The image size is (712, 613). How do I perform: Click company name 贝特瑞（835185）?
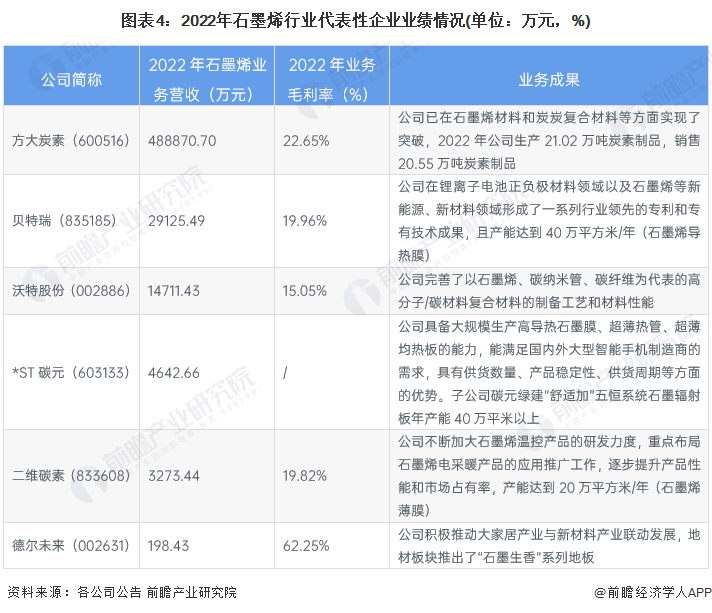point(64,221)
